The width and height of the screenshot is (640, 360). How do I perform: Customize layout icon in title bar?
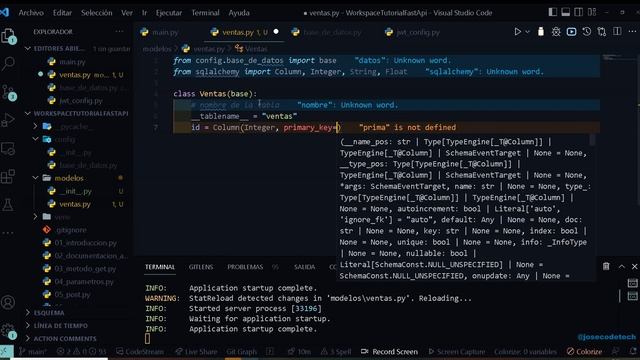pyautogui.click(x=592, y=12)
